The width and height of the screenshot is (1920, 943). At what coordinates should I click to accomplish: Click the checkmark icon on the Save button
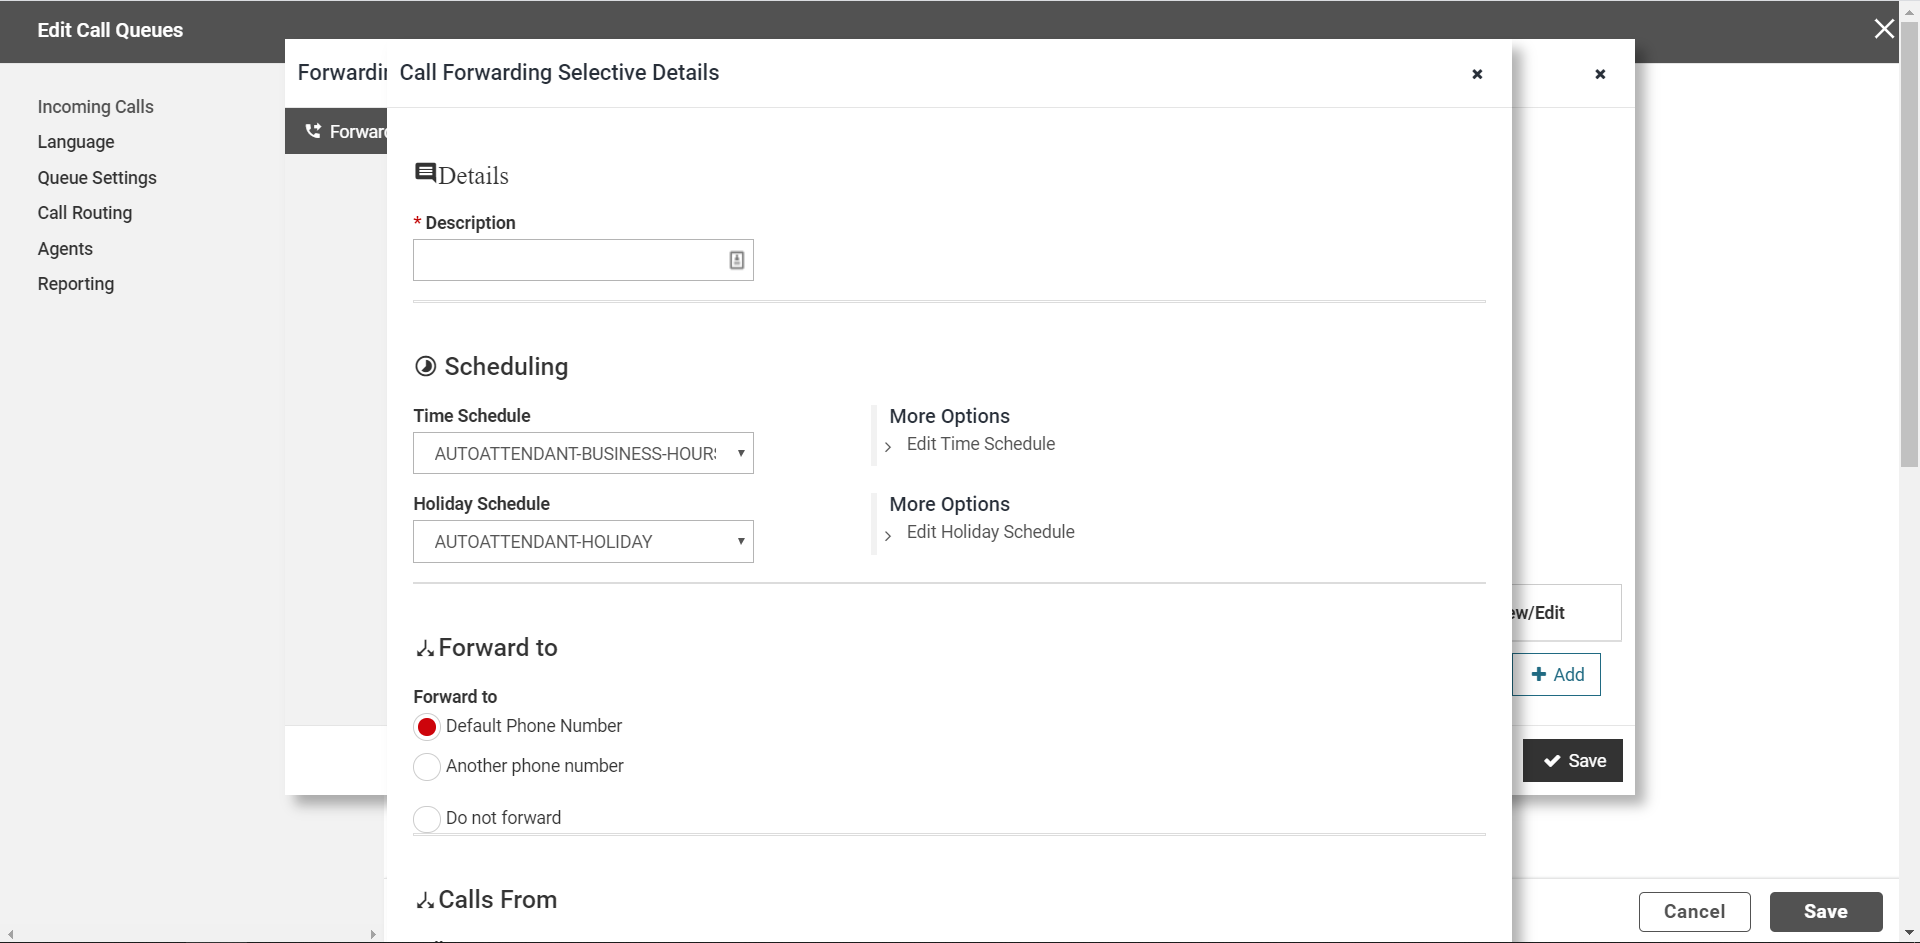(x=1551, y=761)
